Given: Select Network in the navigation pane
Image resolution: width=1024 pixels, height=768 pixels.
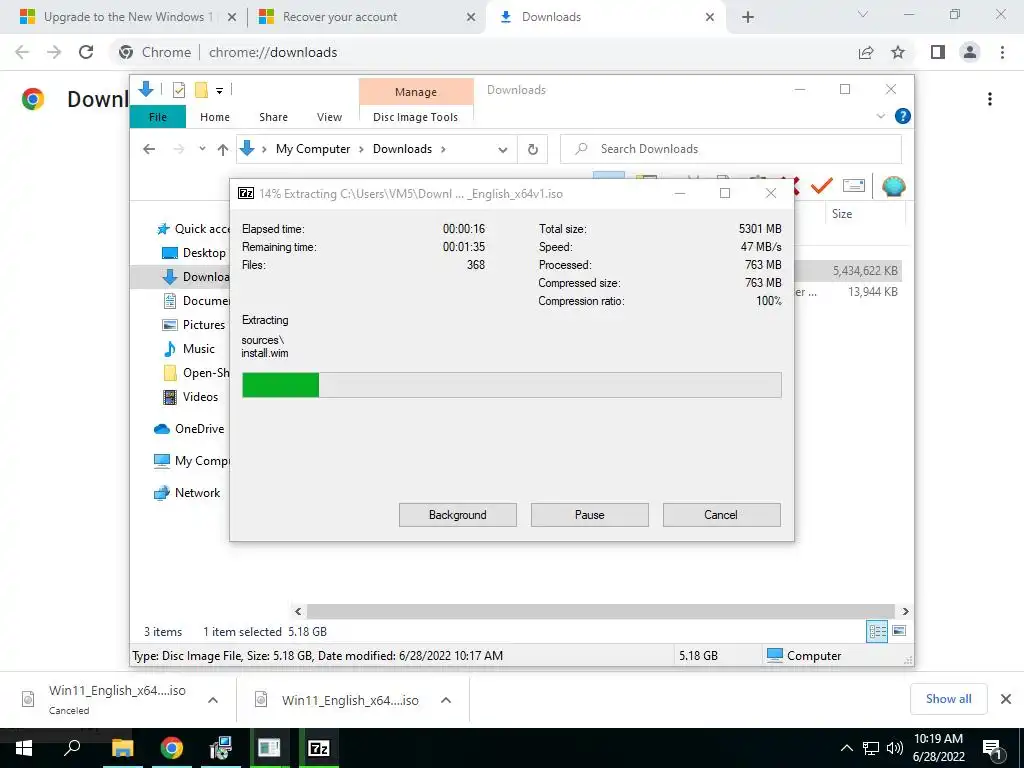Looking at the screenshot, I should click(x=187, y=492).
